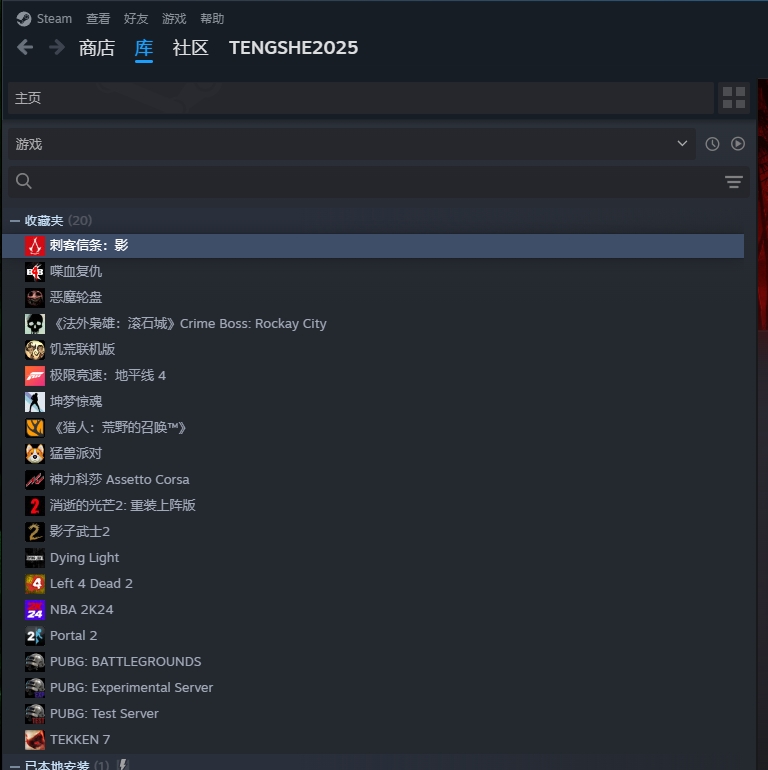Viewport: 768px width, 770px height.
Task: Open the 查看 menu
Action: (98, 19)
